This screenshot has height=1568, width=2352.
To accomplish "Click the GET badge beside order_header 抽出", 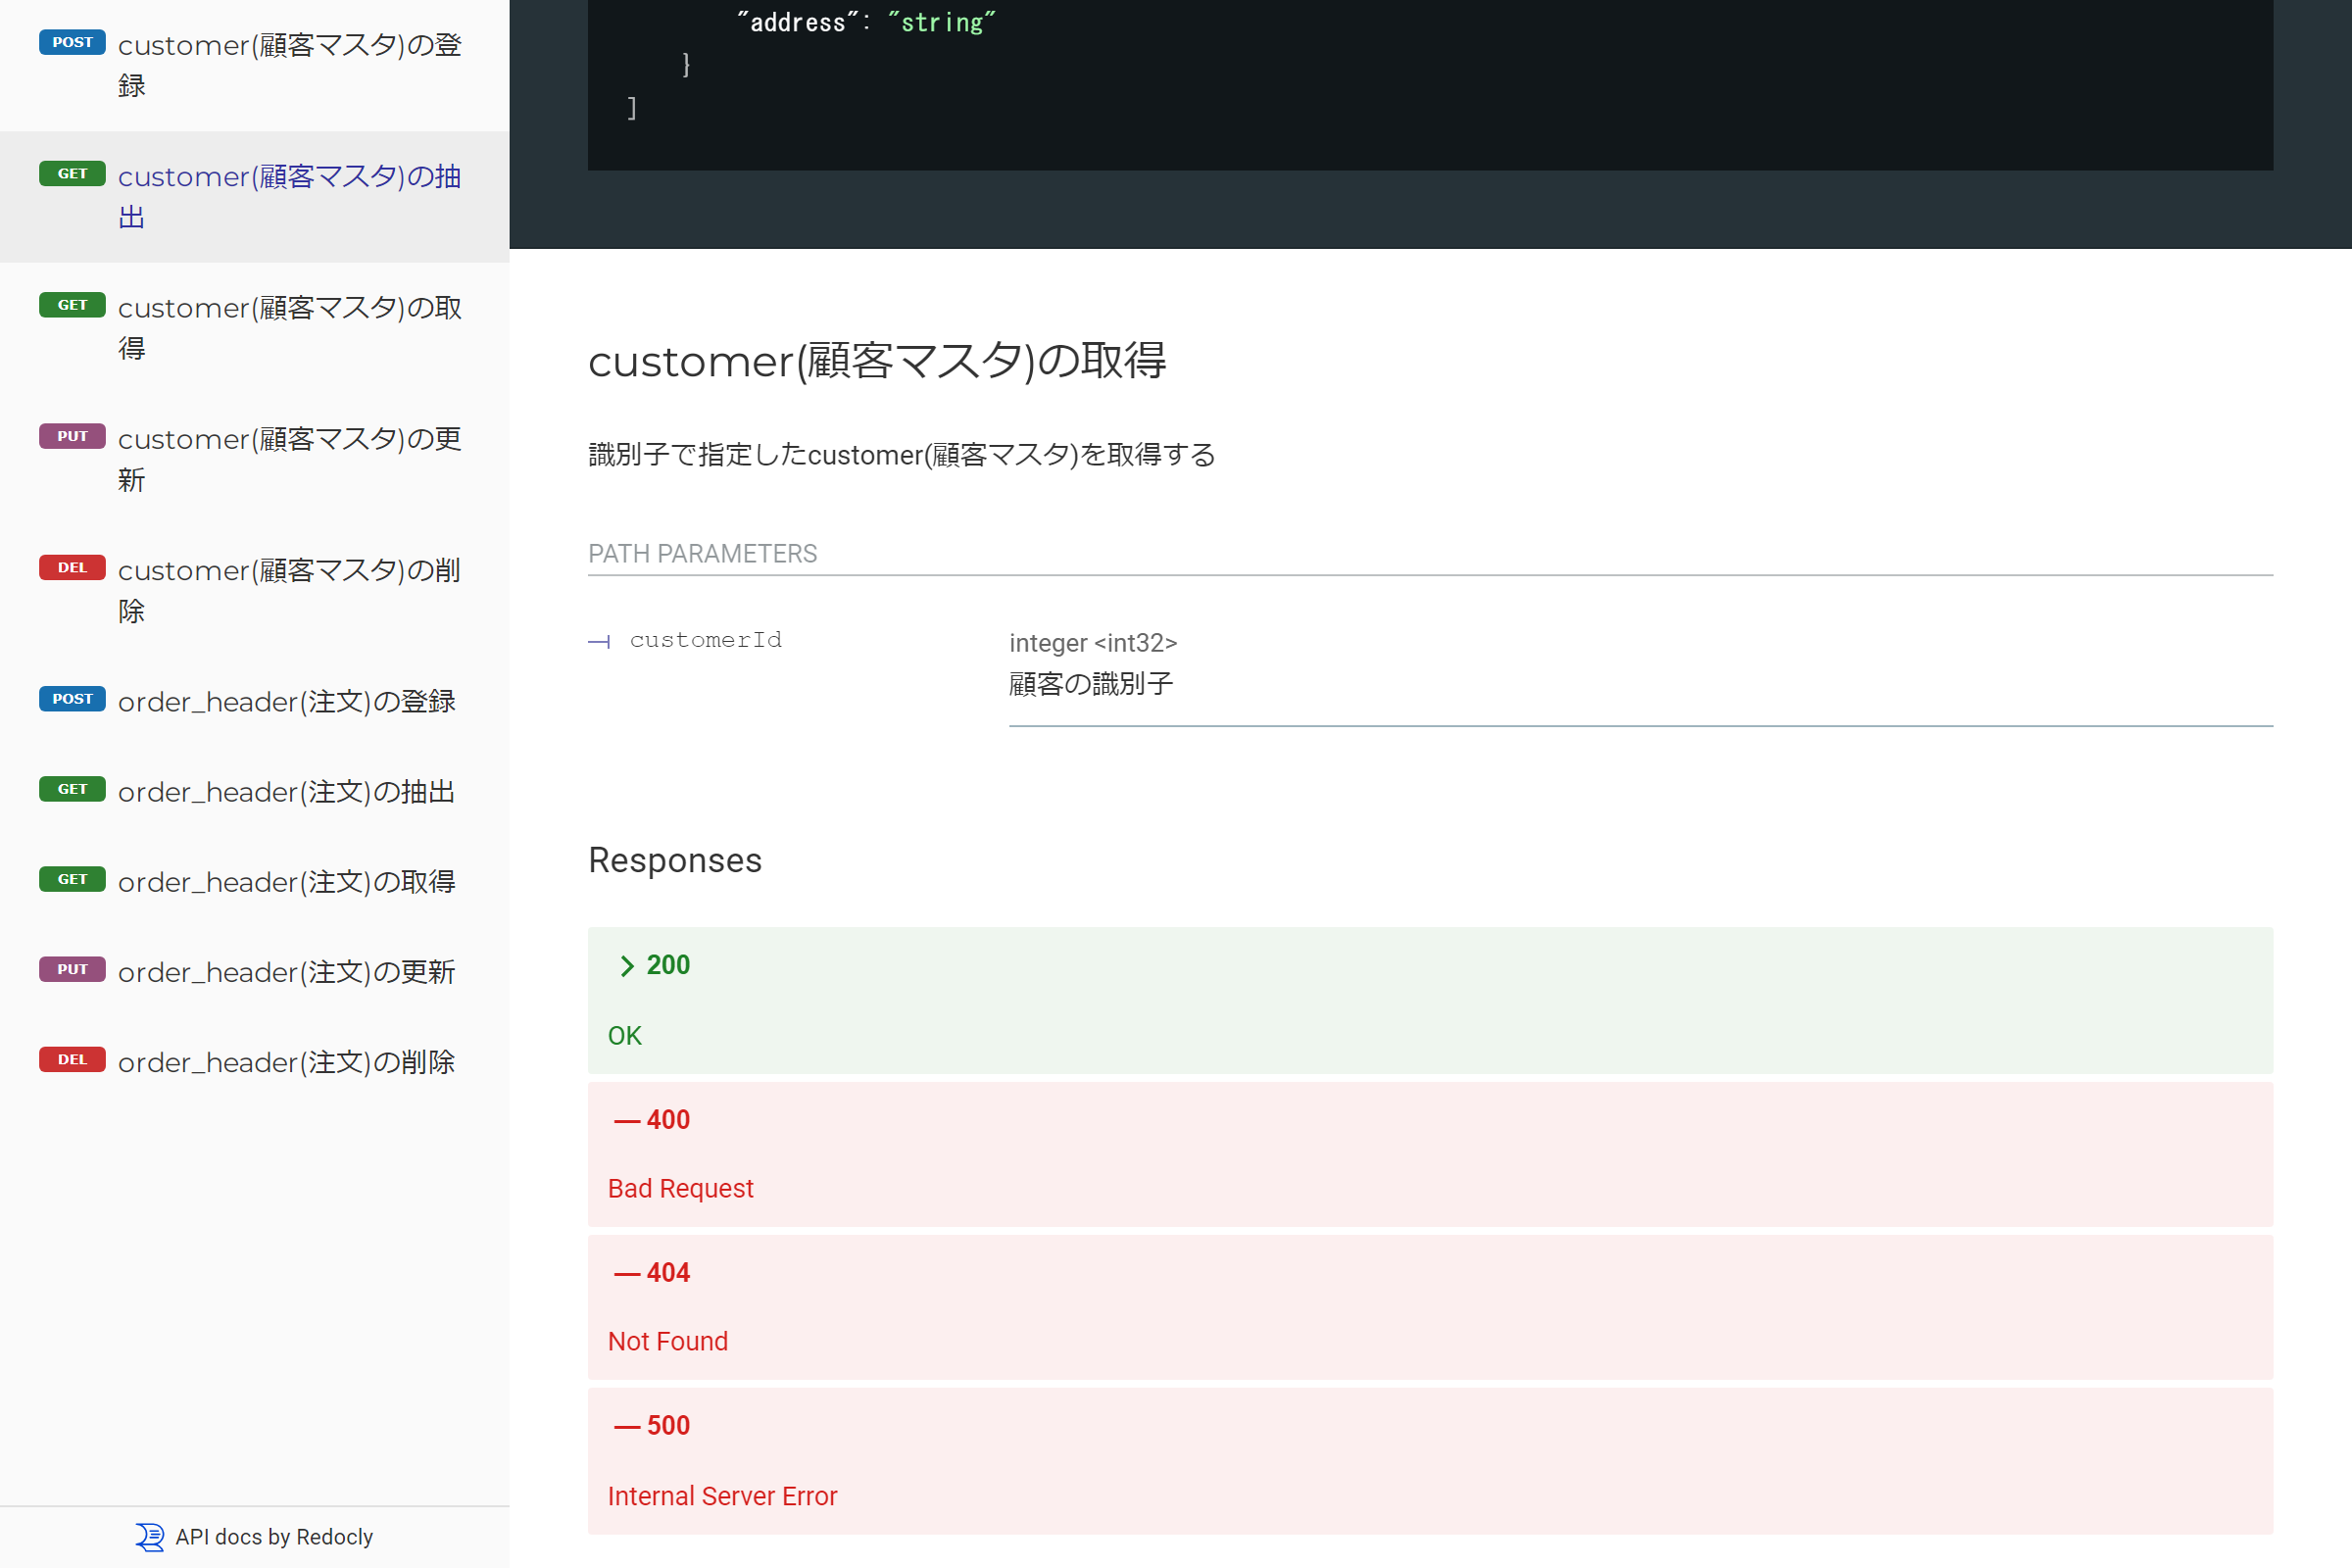I will [x=72, y=789].
